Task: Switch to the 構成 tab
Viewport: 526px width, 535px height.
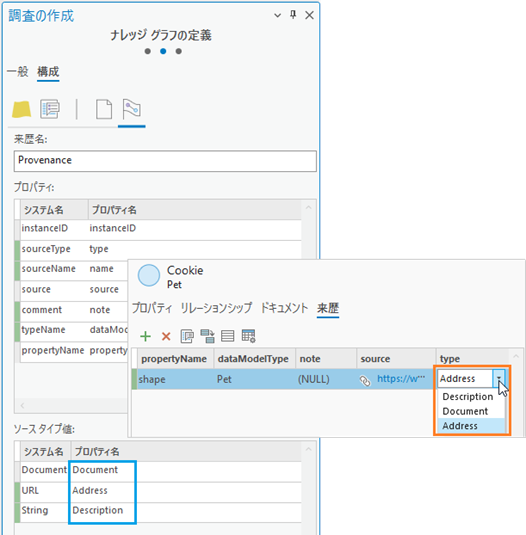Action: pos(48,72)
